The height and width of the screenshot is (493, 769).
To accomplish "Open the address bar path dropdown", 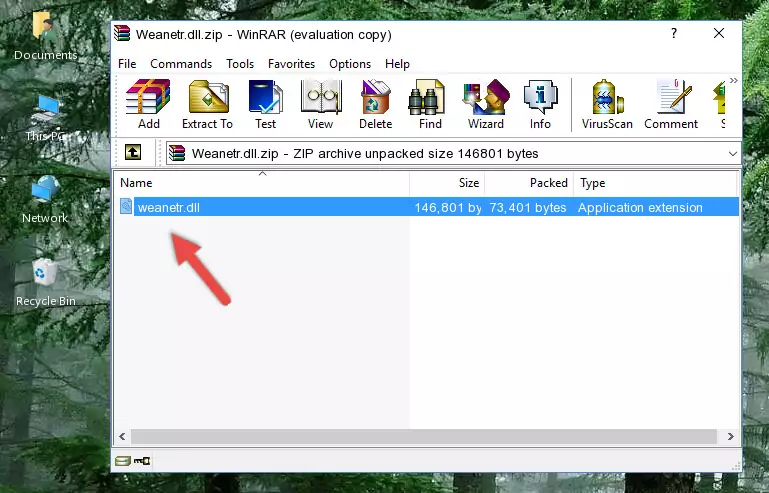I will [x=732, y=154].
